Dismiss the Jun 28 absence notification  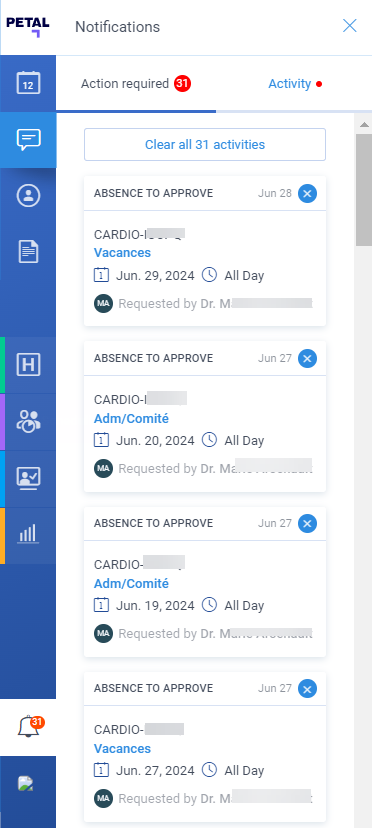coord(308,193)
